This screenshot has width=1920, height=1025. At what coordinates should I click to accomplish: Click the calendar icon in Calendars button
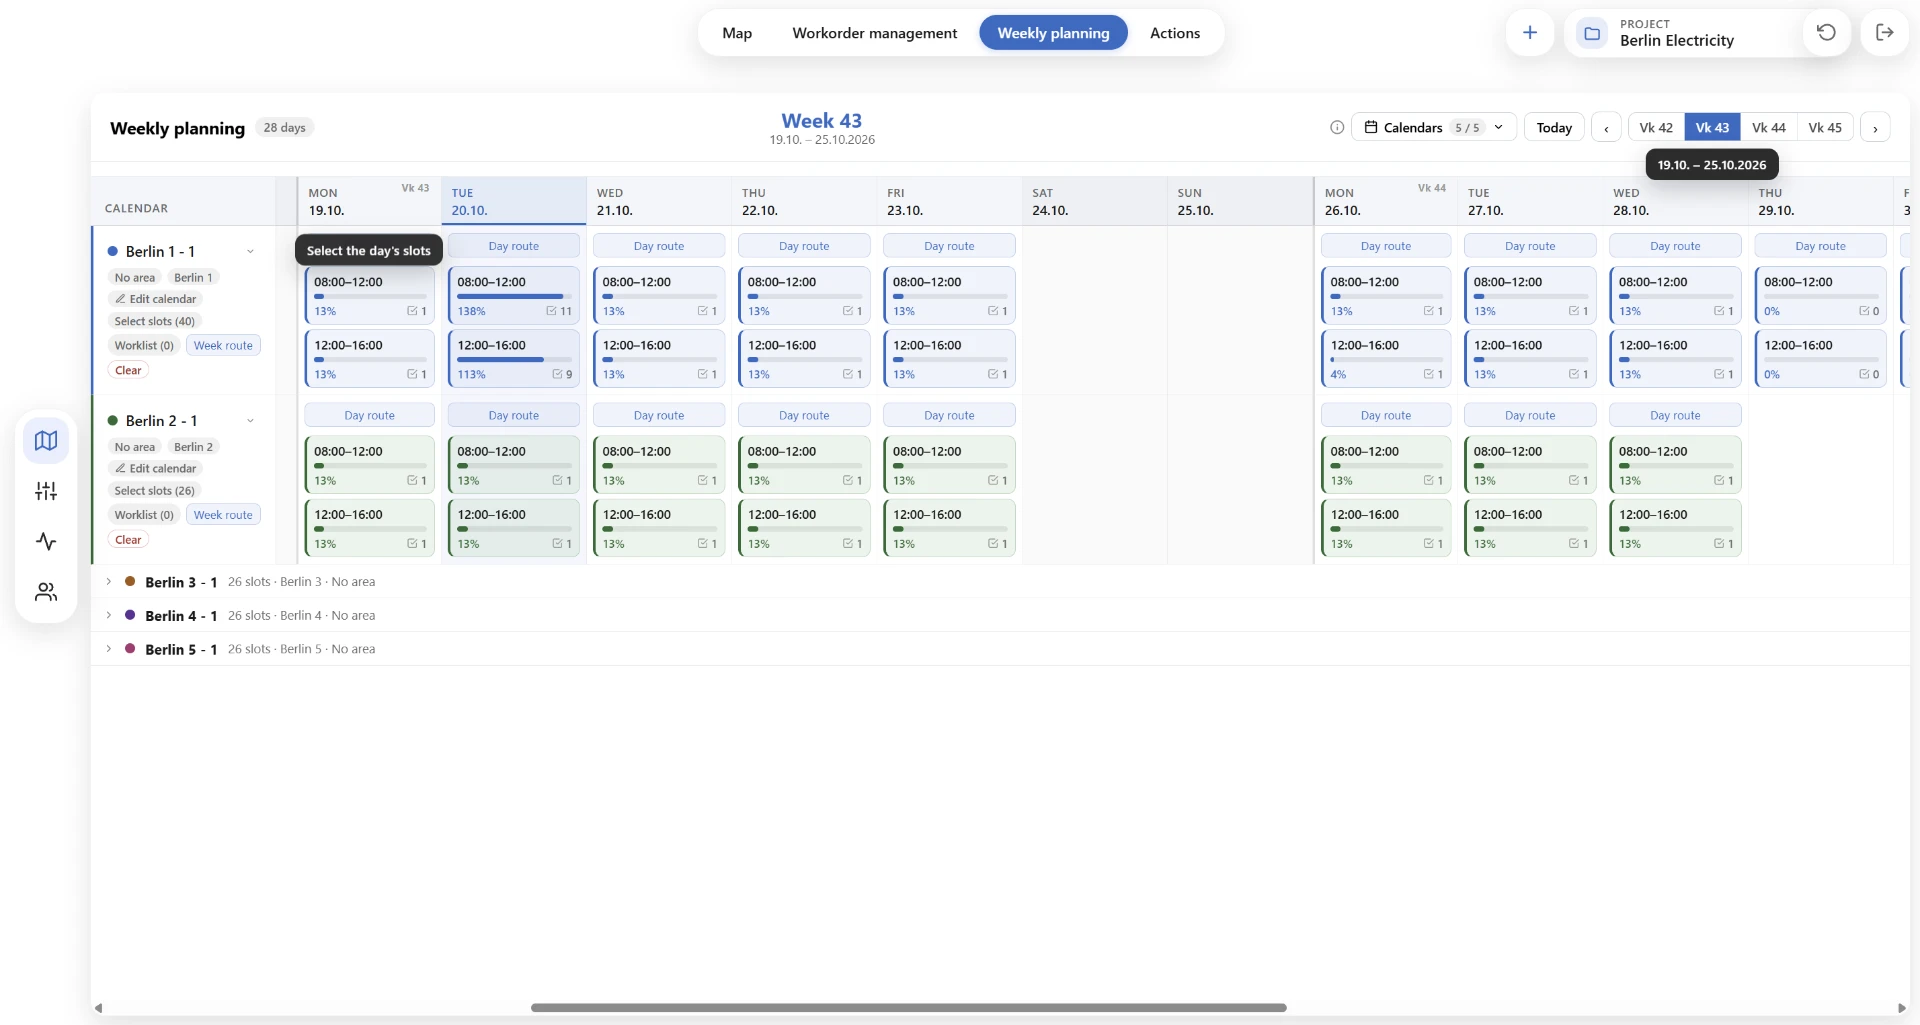click(x=1371, y=127)
